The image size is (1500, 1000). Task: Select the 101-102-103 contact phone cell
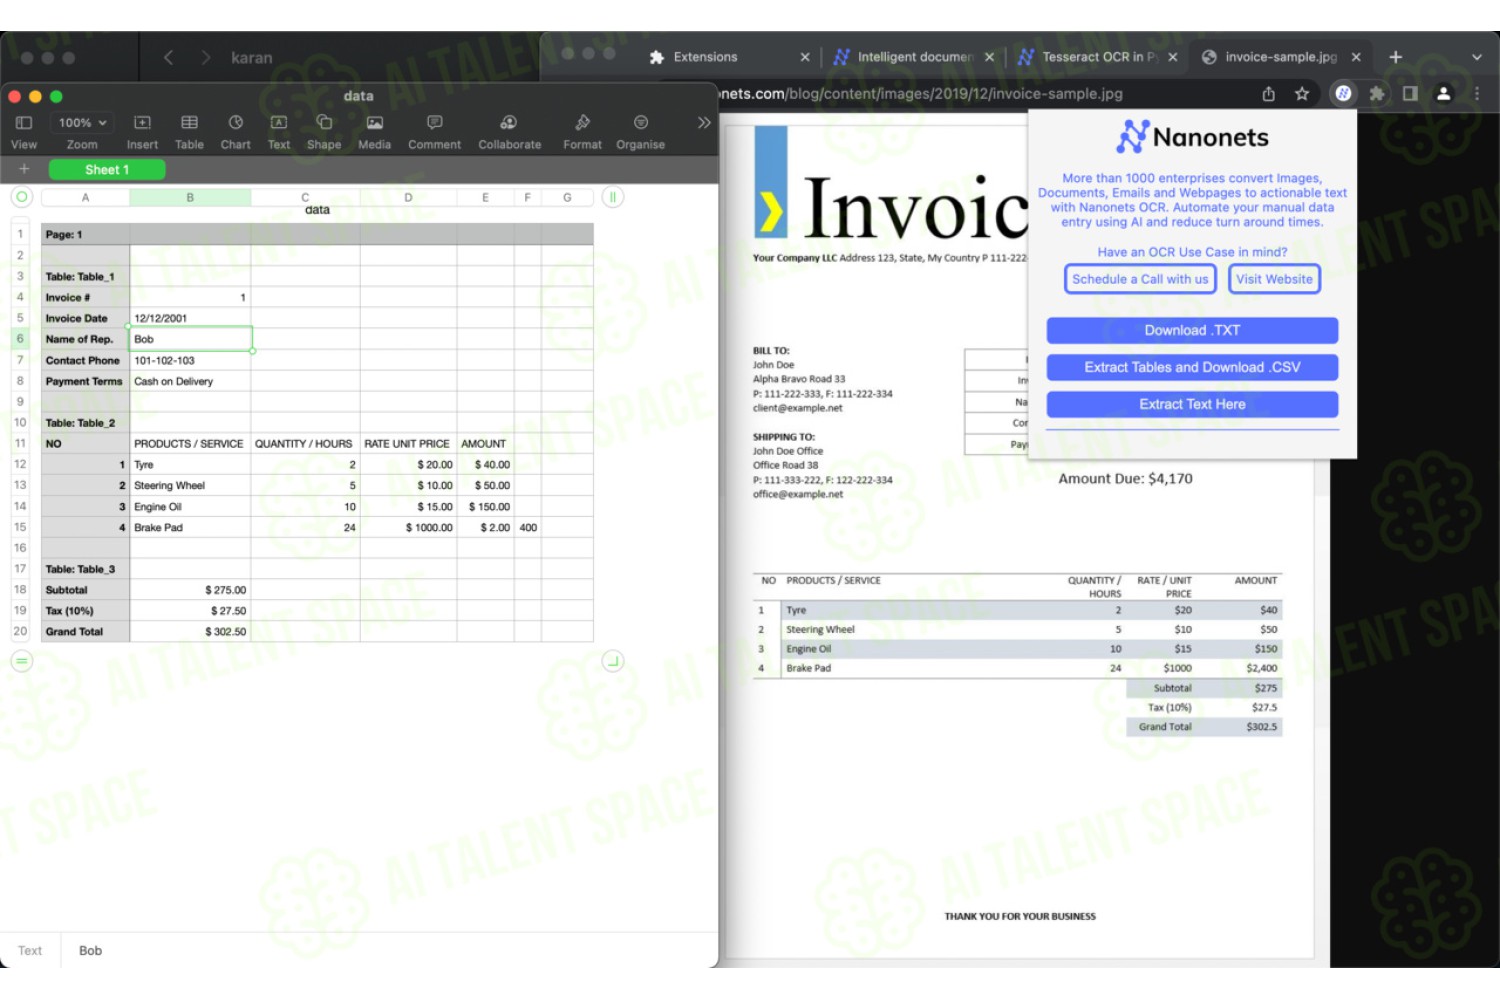click(190, 360)
